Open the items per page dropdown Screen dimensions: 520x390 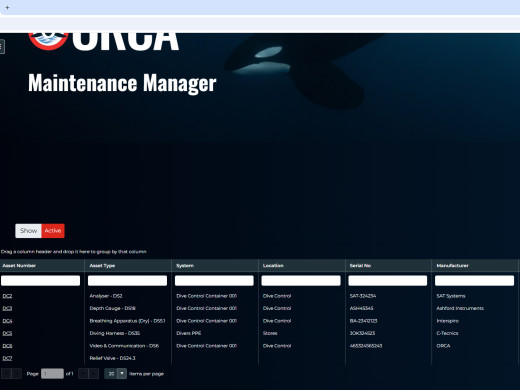pyautogui.click(x=122, y=374)
